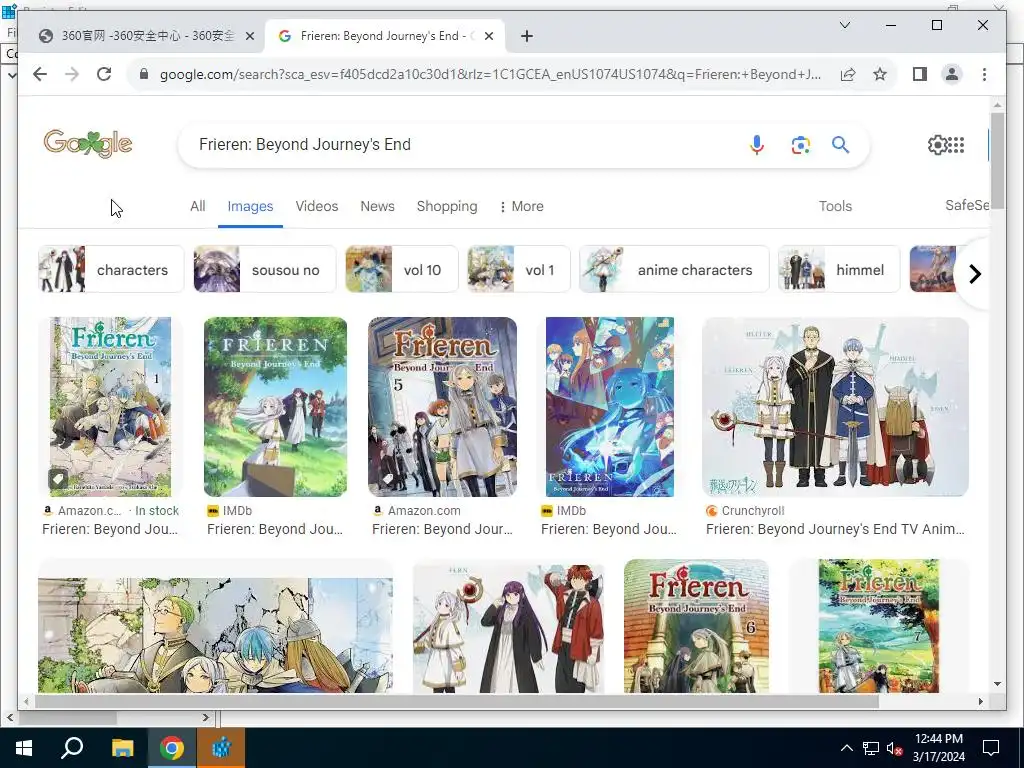
Task: Go to Google home via logo
Action: pyautogui.click(x=88, y=144)
